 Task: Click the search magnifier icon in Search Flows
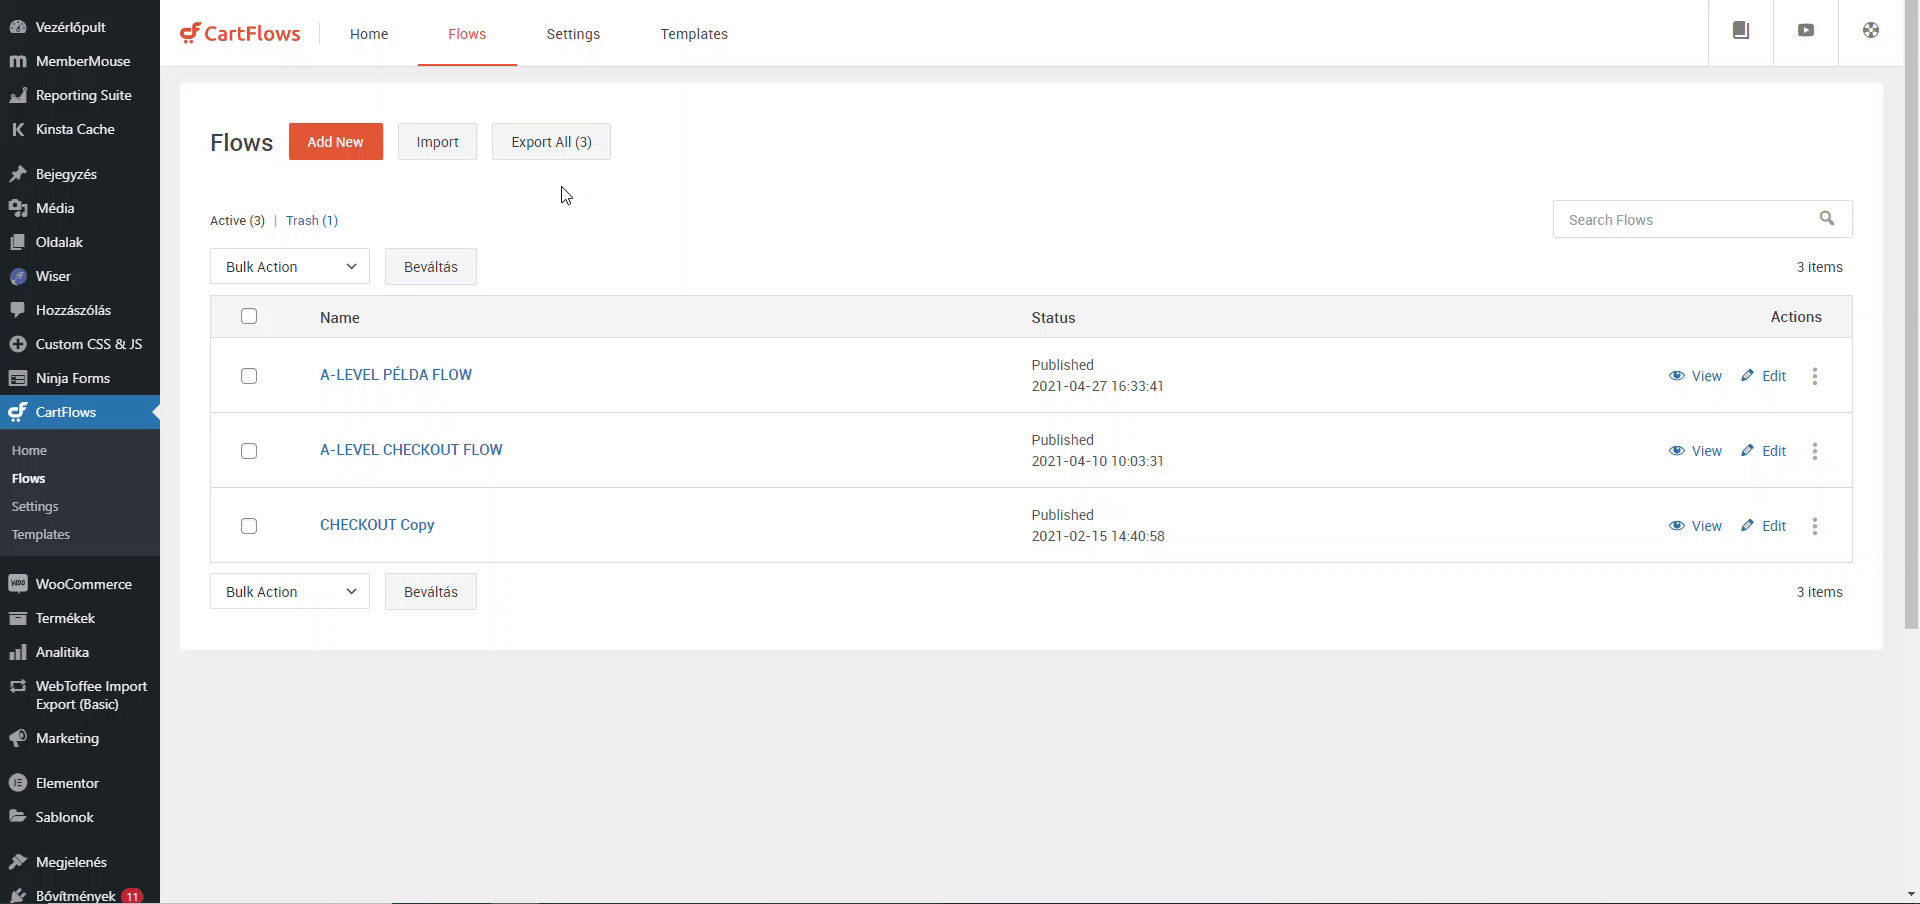(x=1827, y=218)
